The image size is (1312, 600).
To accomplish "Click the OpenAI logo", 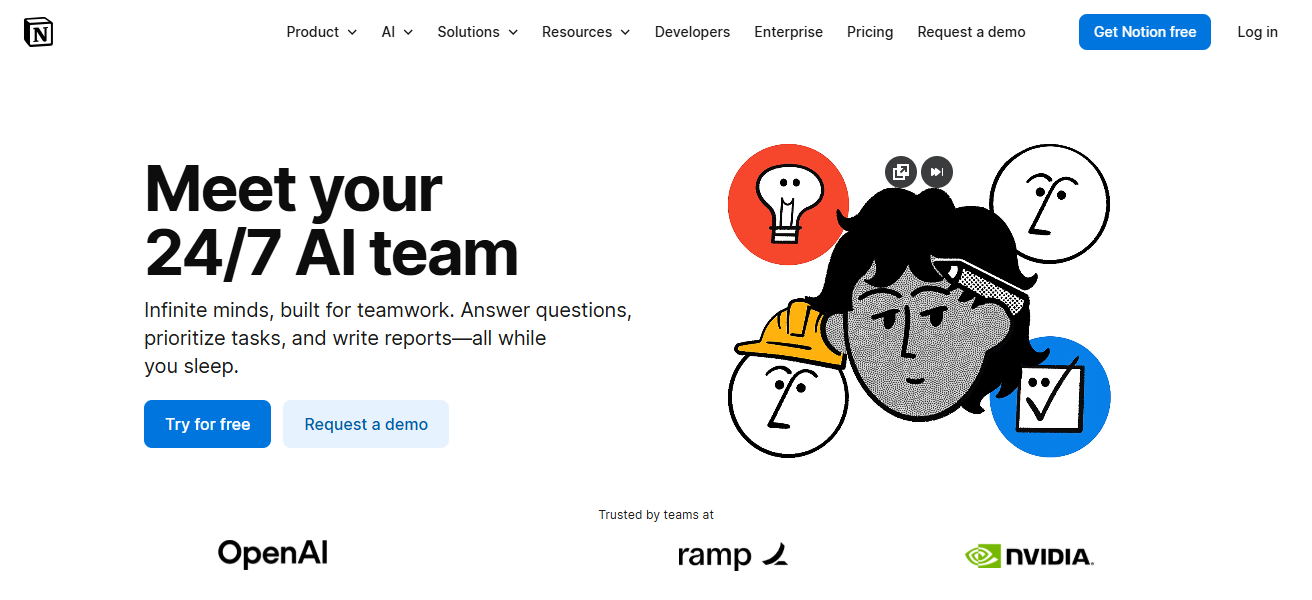I will pyautogui.click(x=273, y=553).
